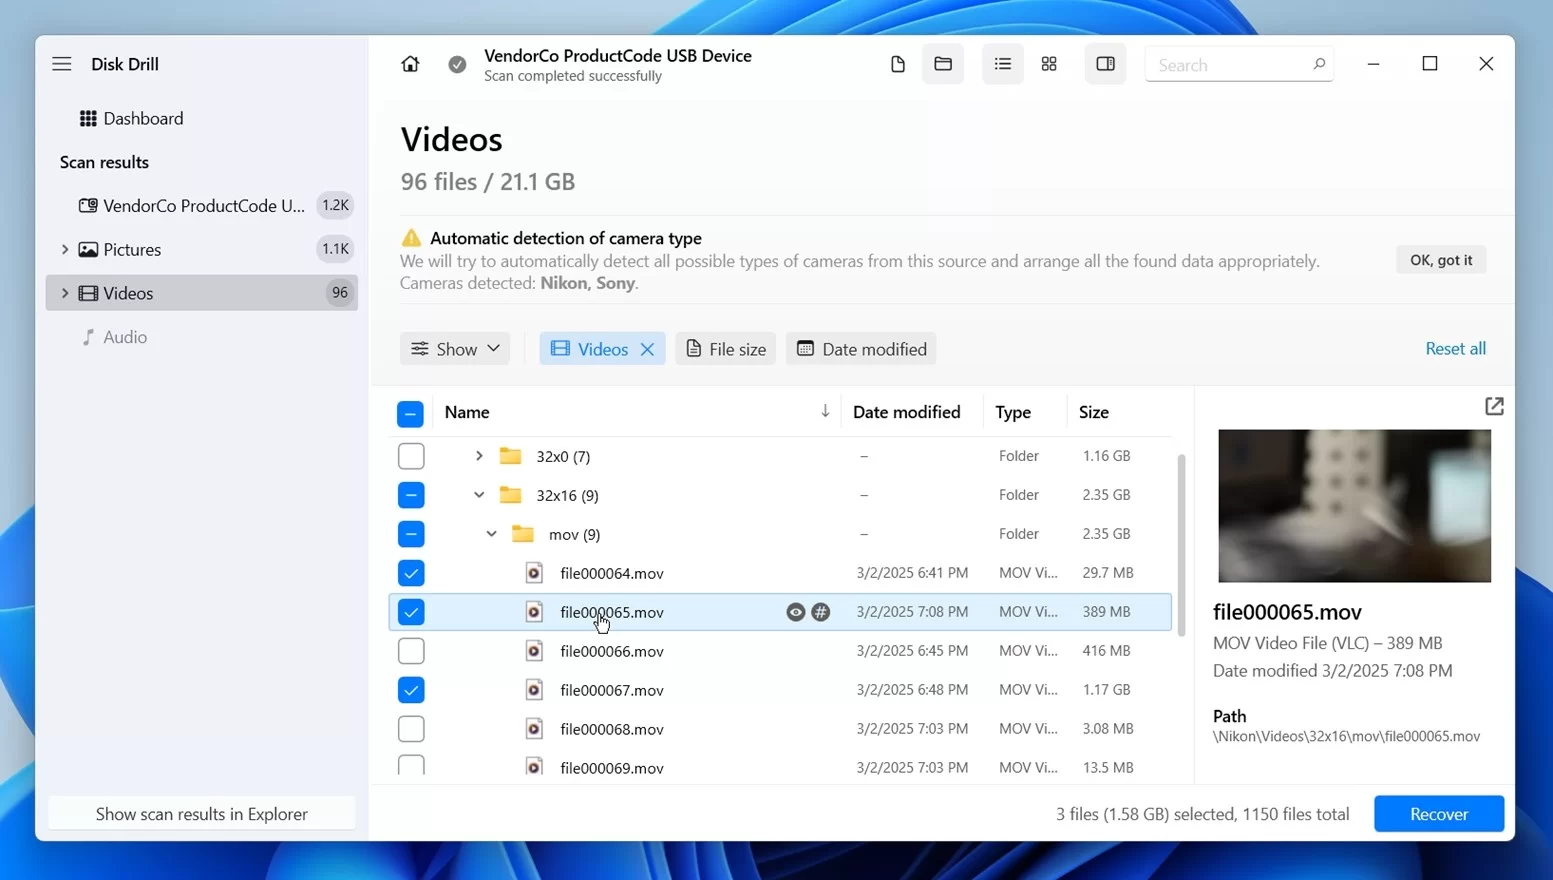Click the Dashboard grid icon
Screen dimensions: 1553x880
88,118
